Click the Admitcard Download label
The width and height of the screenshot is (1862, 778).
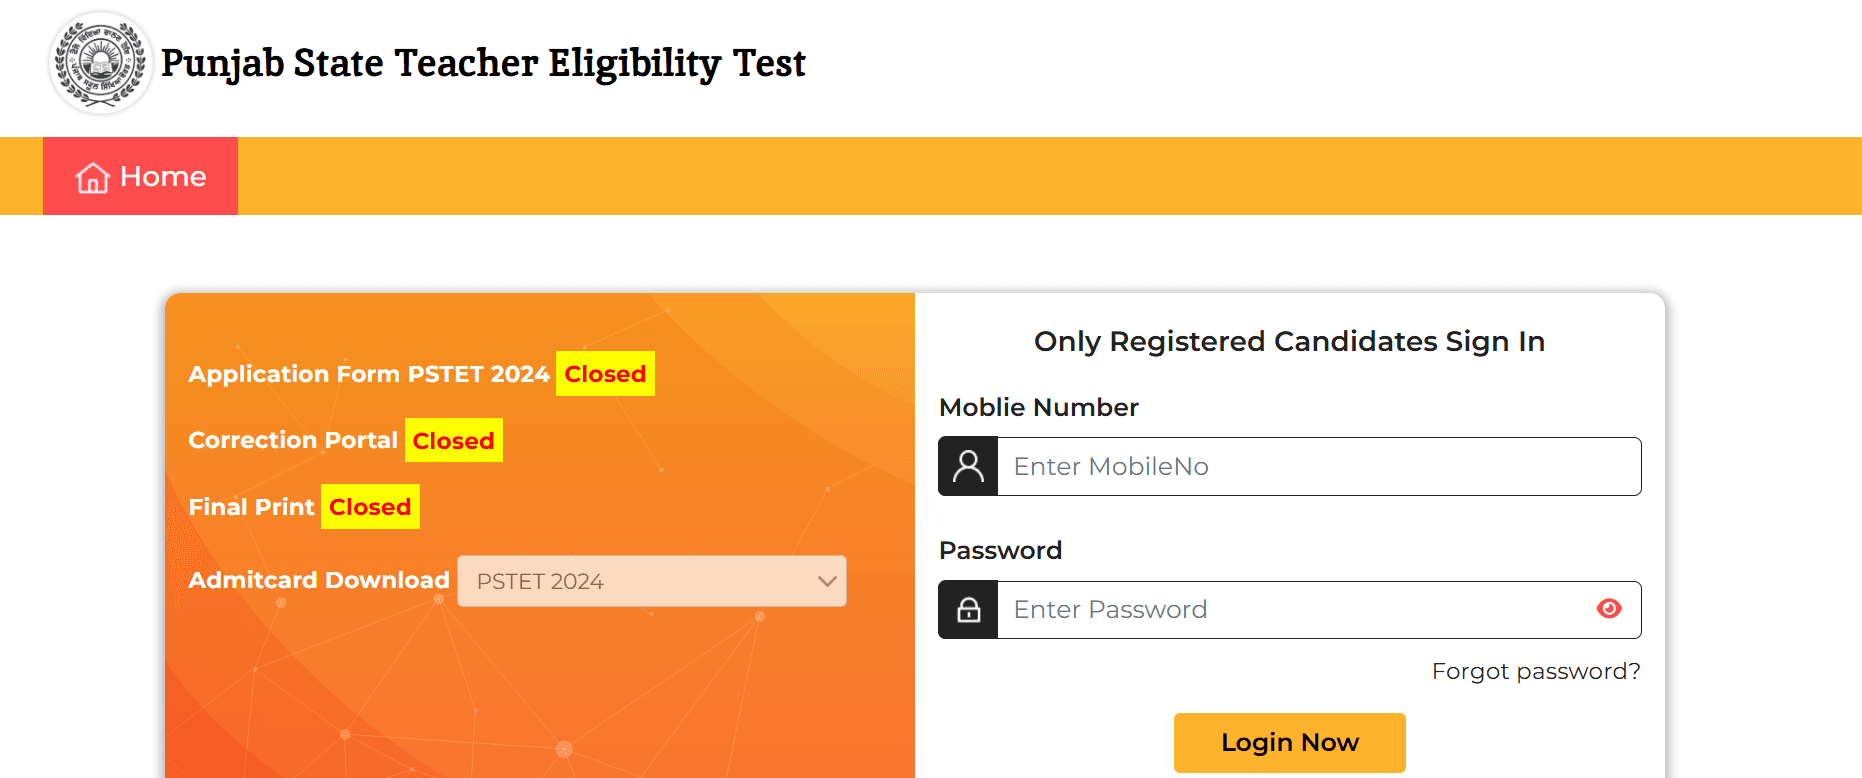(x=319, y=580)
